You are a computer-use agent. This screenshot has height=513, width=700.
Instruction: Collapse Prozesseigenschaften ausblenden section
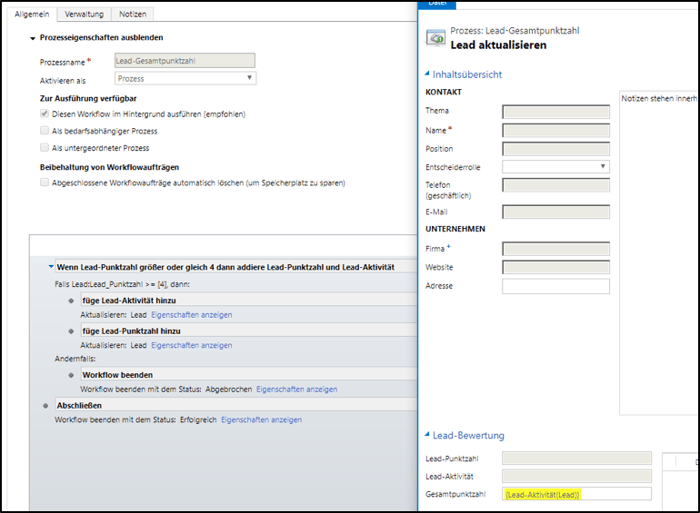click(x=33, y=38)
